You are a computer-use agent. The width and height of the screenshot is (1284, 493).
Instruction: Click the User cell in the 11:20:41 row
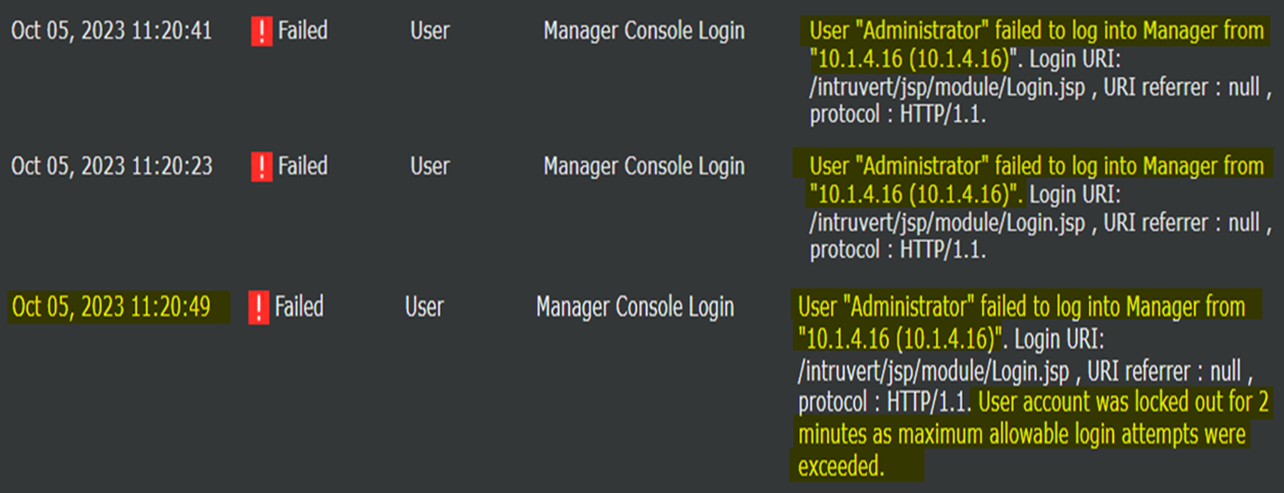click(429, 31)
